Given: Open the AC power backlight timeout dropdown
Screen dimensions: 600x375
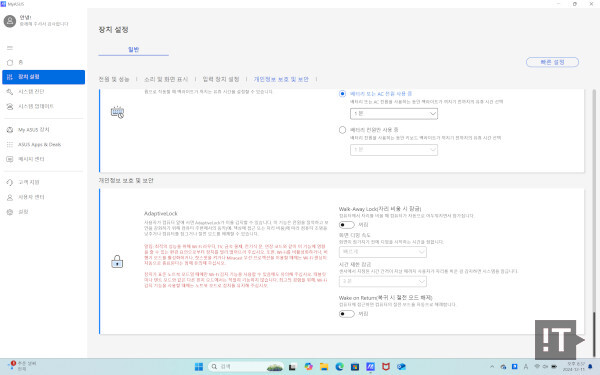Looking at the screenshot, I should pyautogui.click(x=394, y=114).
